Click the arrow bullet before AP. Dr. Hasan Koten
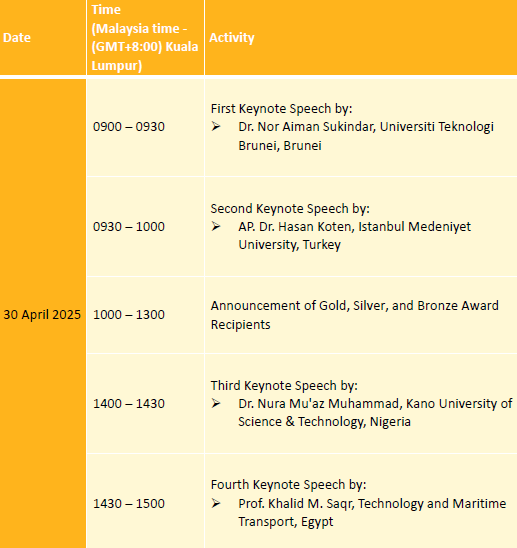The image size is (517, 548). (x=216, y=226)
